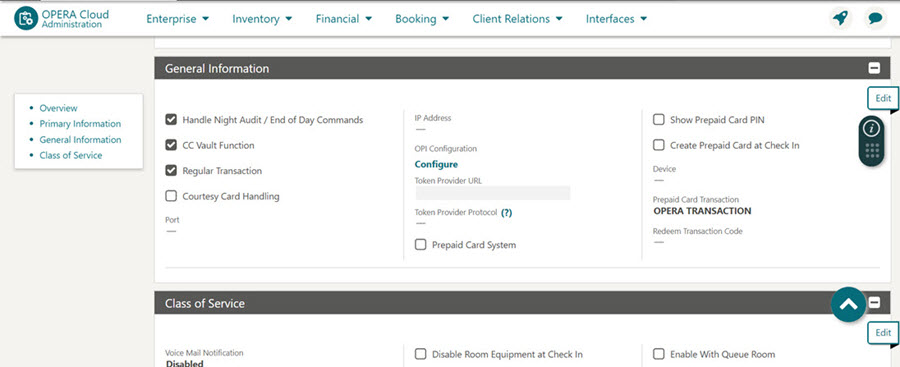The height and width of the screenshot is (367, 900).
Task: Click the Device label
Action: pos(664,169)
